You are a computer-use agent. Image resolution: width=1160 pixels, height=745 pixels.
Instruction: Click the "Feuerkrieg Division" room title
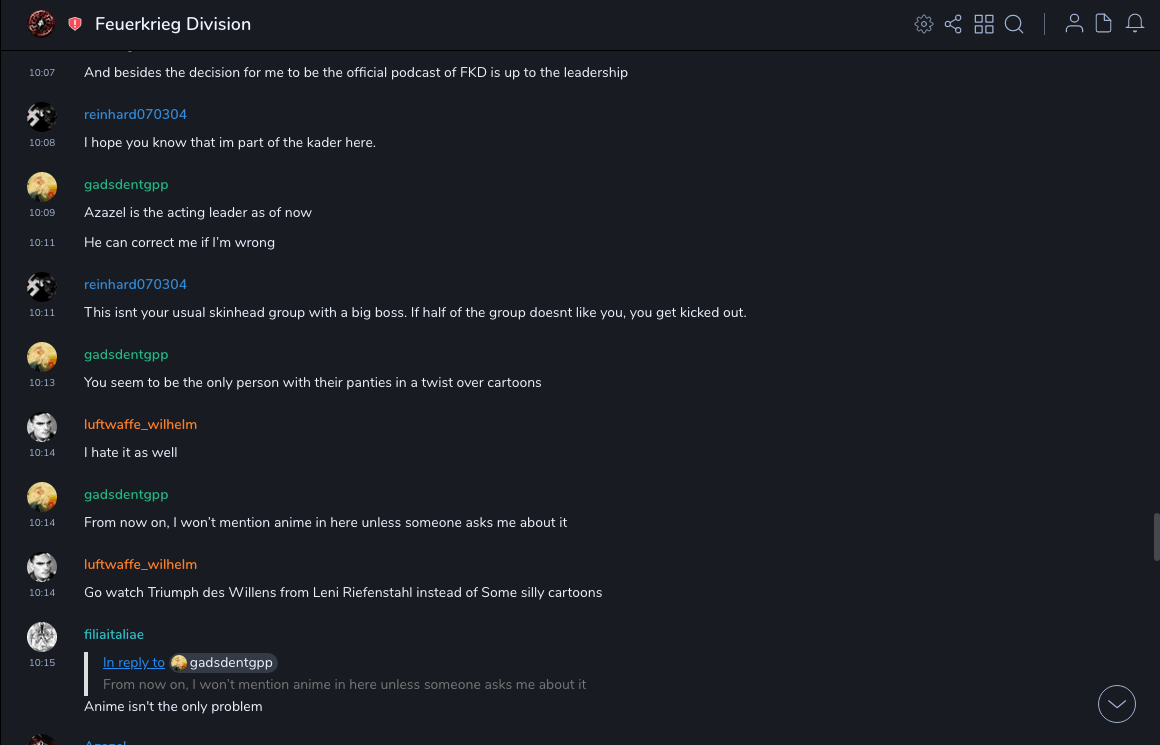(x=173, y=24)
